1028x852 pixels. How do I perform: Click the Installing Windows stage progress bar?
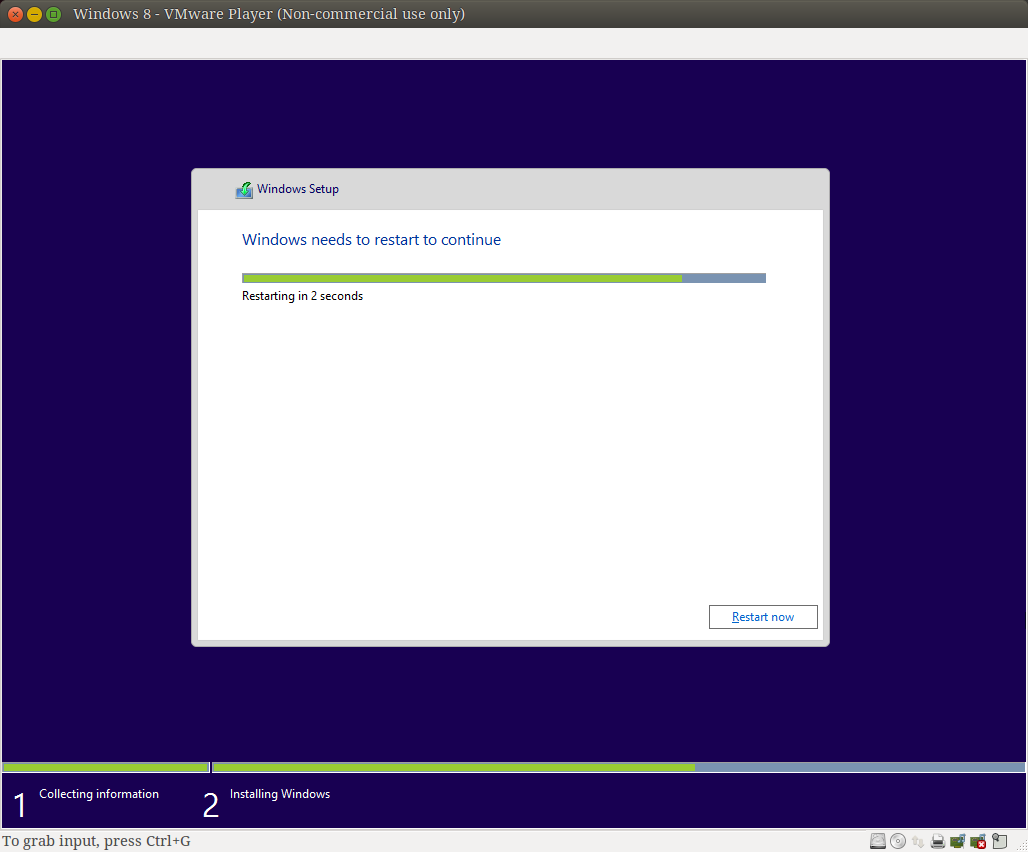click(x=618, y=767)
